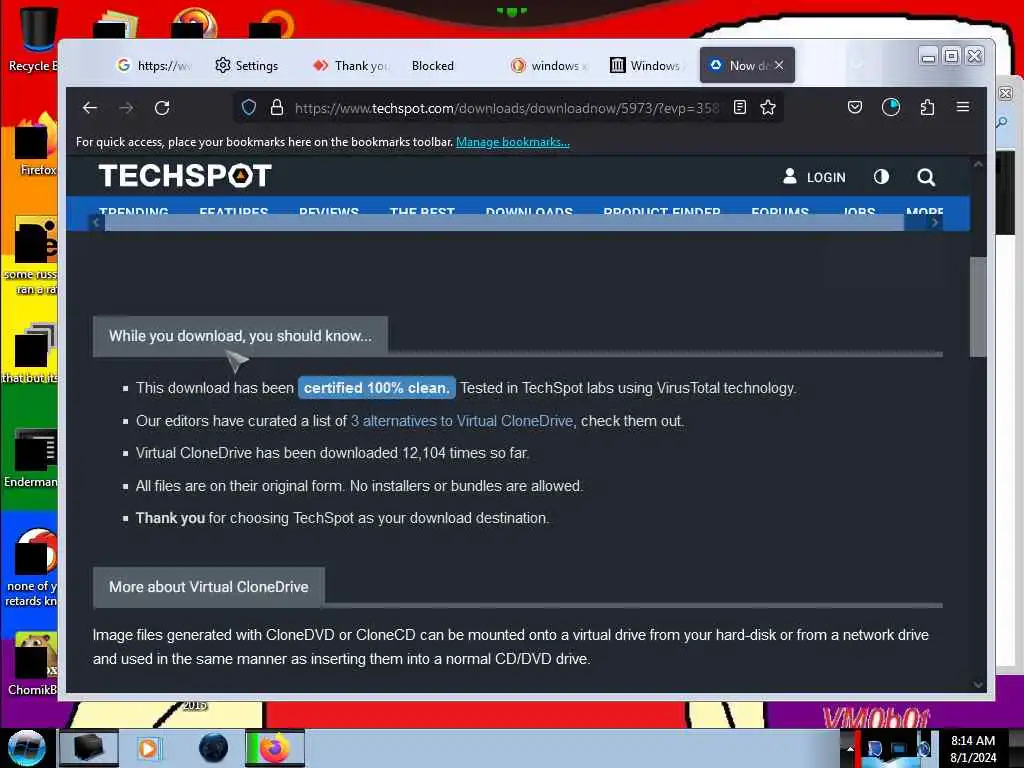Viewport: 1024px width, 768px height.
Task: Switch to the Blocked tab
Action: tap(432, 65)
